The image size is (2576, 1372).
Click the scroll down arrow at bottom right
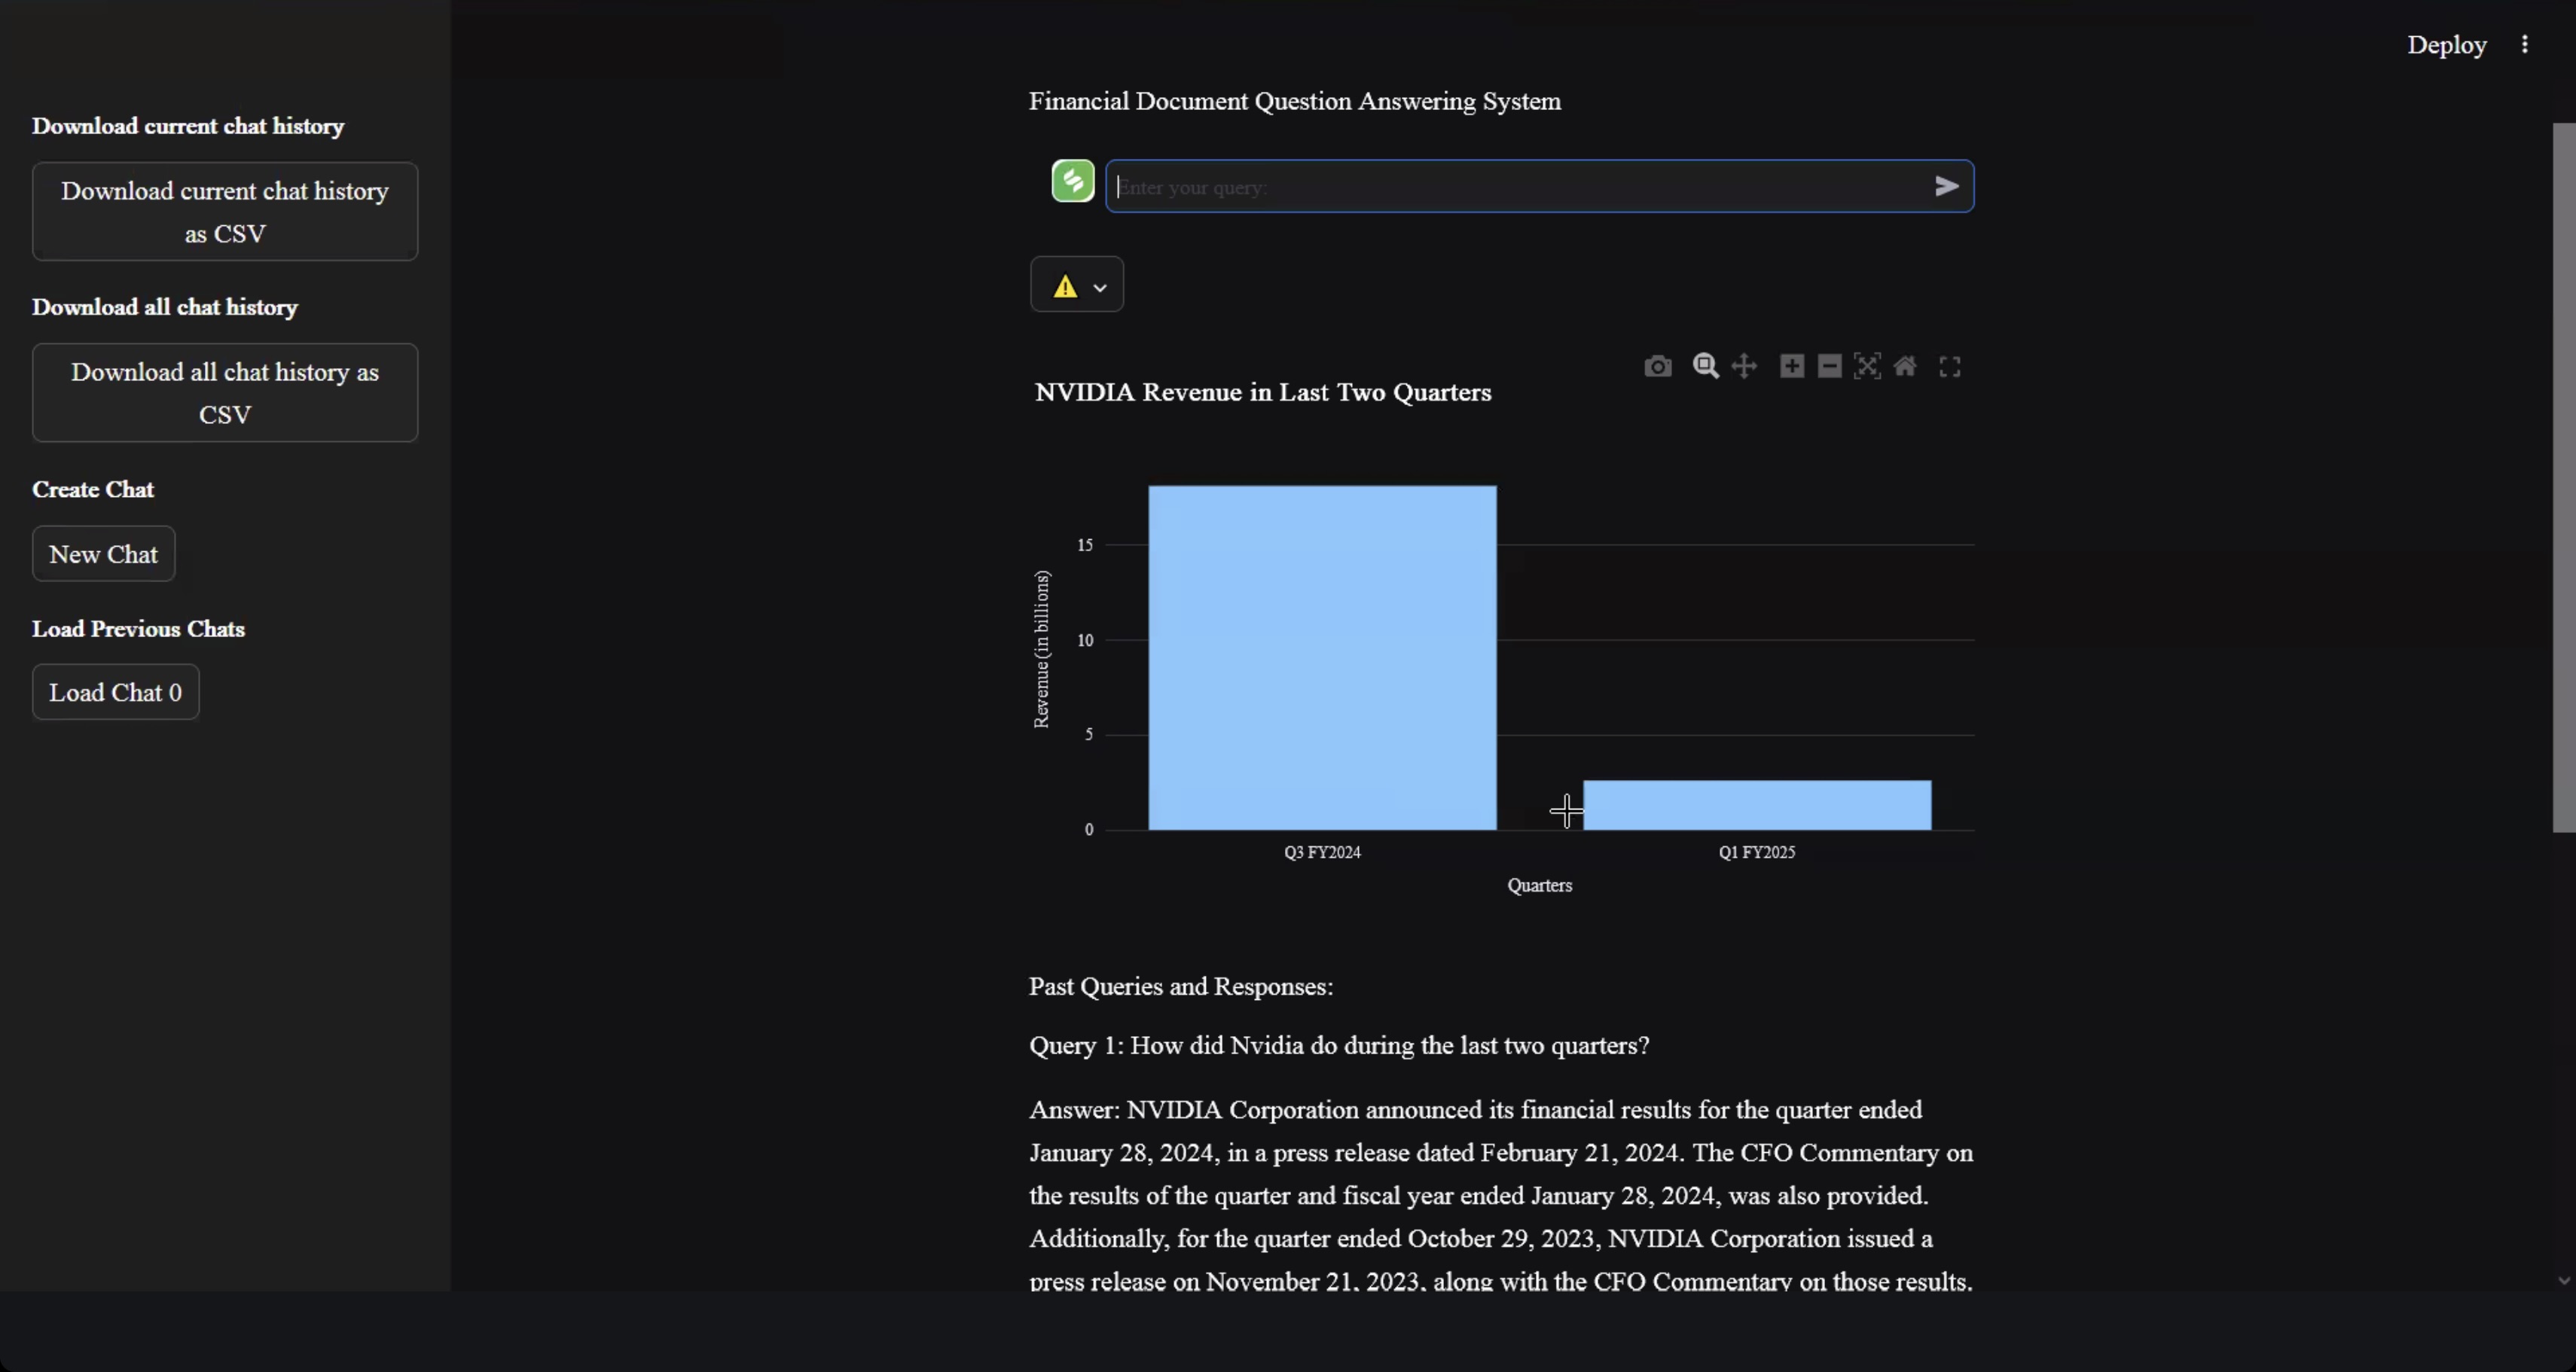[2564, 1281]
